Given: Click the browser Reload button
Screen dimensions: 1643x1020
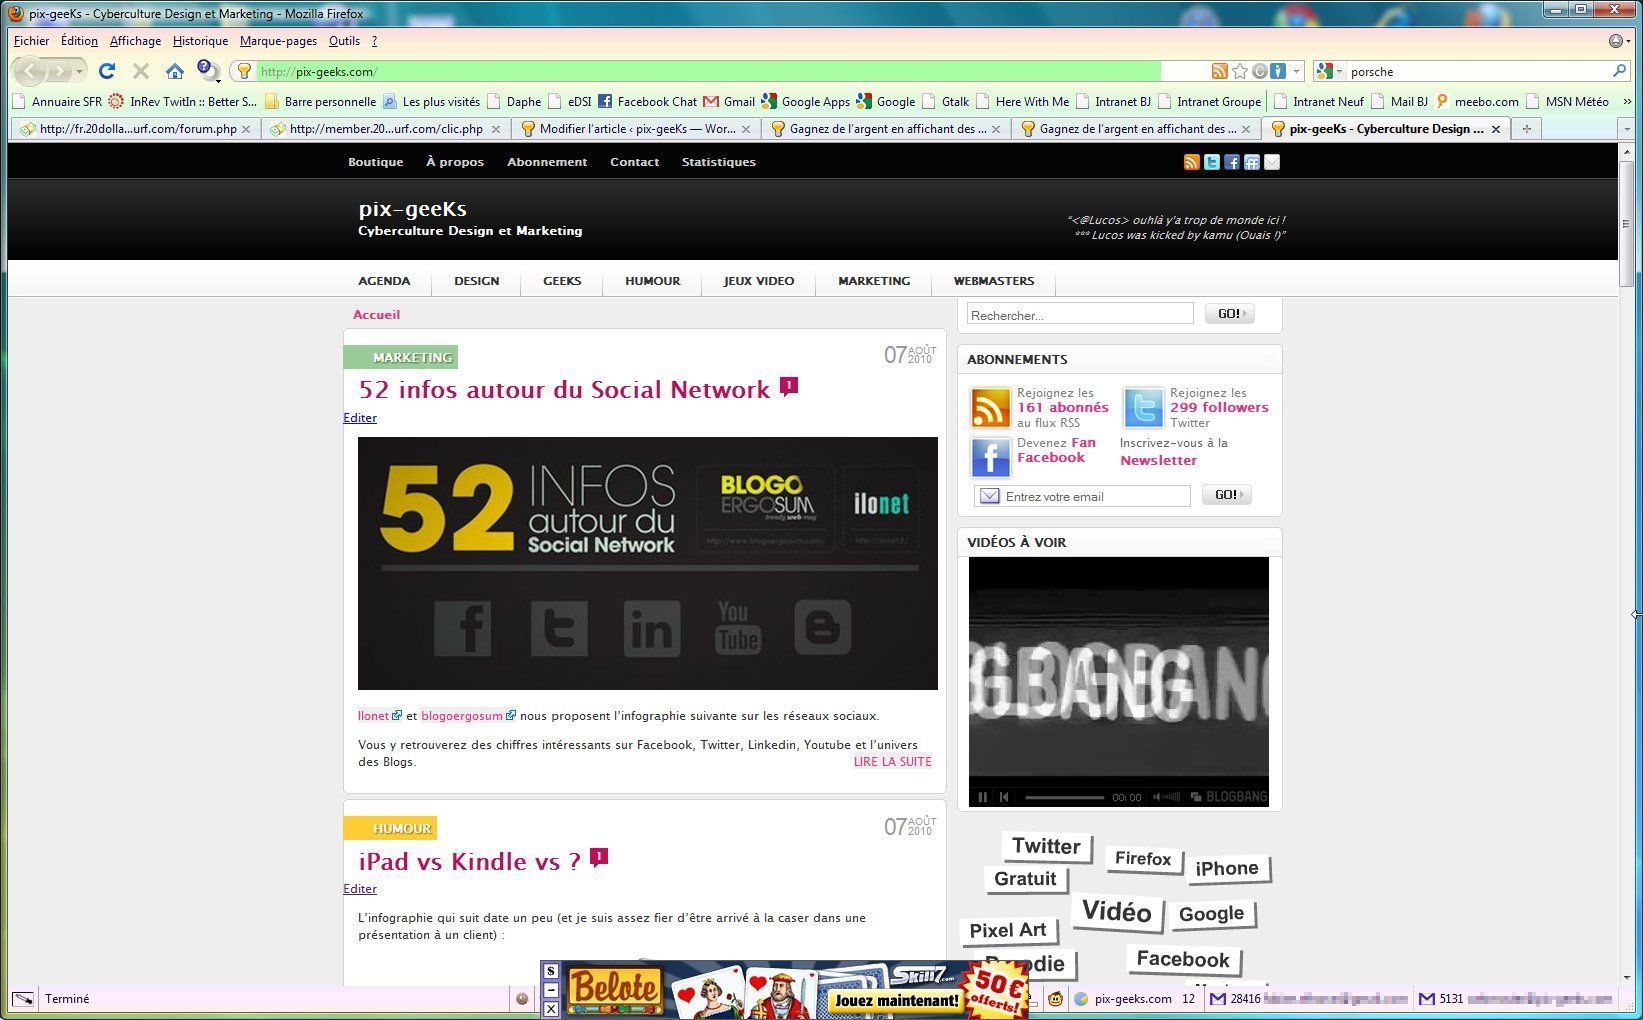Looking at the screenshot, I should pyautogui.click(x=107, y=71).
